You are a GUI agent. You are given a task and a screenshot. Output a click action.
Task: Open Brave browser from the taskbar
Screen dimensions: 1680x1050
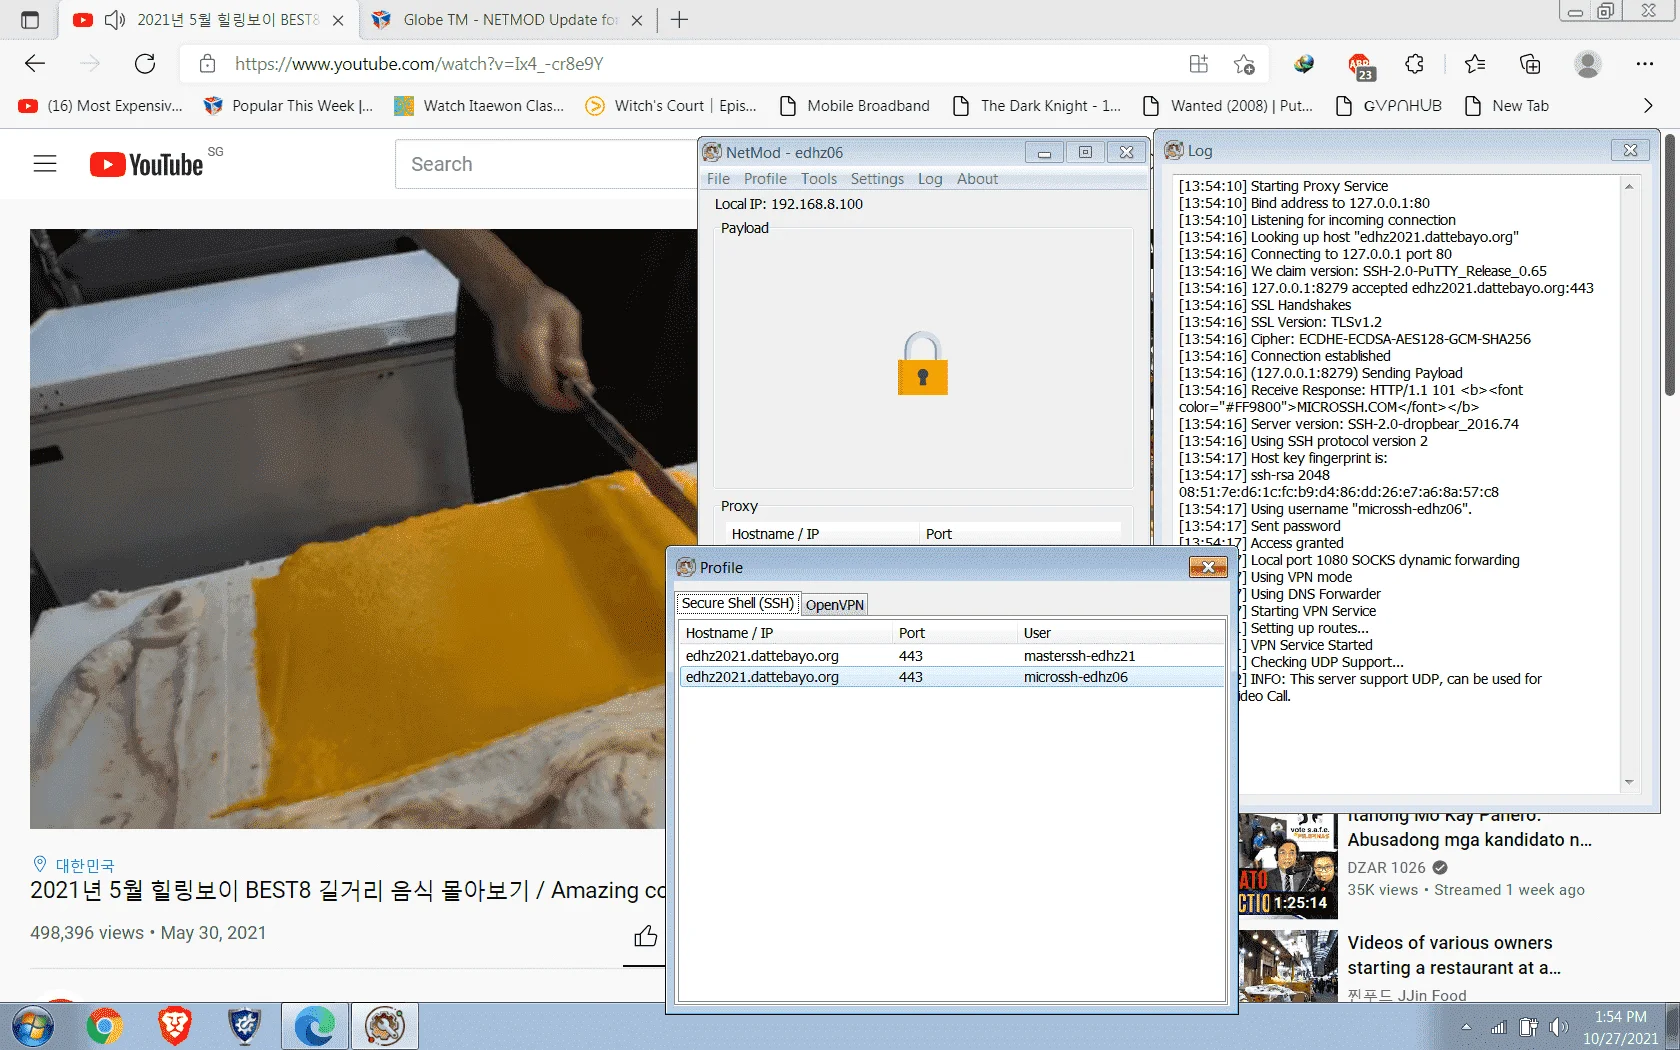[175, 1027]
